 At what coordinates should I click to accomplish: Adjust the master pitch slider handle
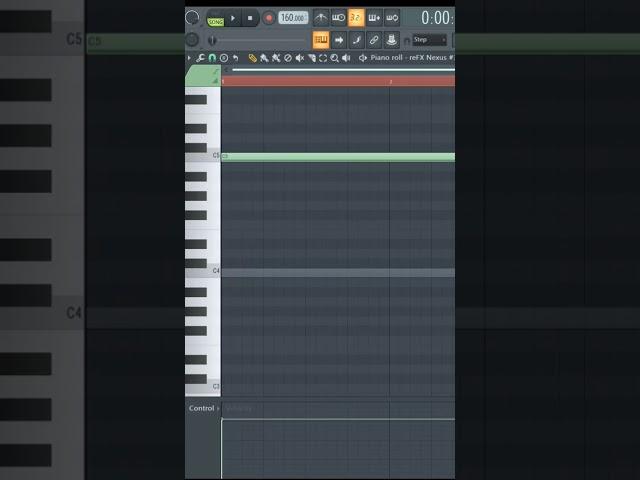point(212,40)
